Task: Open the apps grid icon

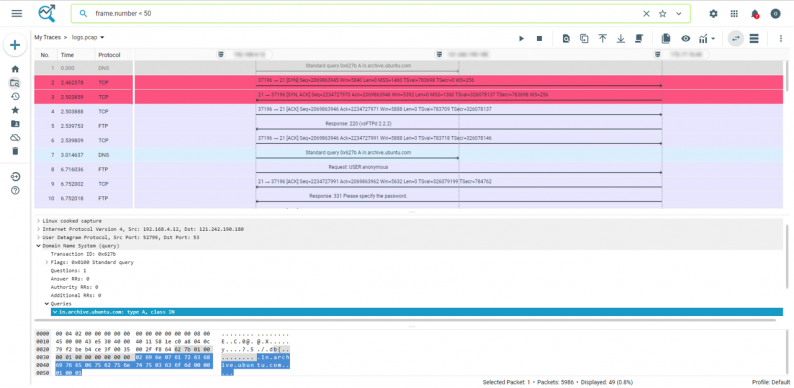Action: point(734,14)
